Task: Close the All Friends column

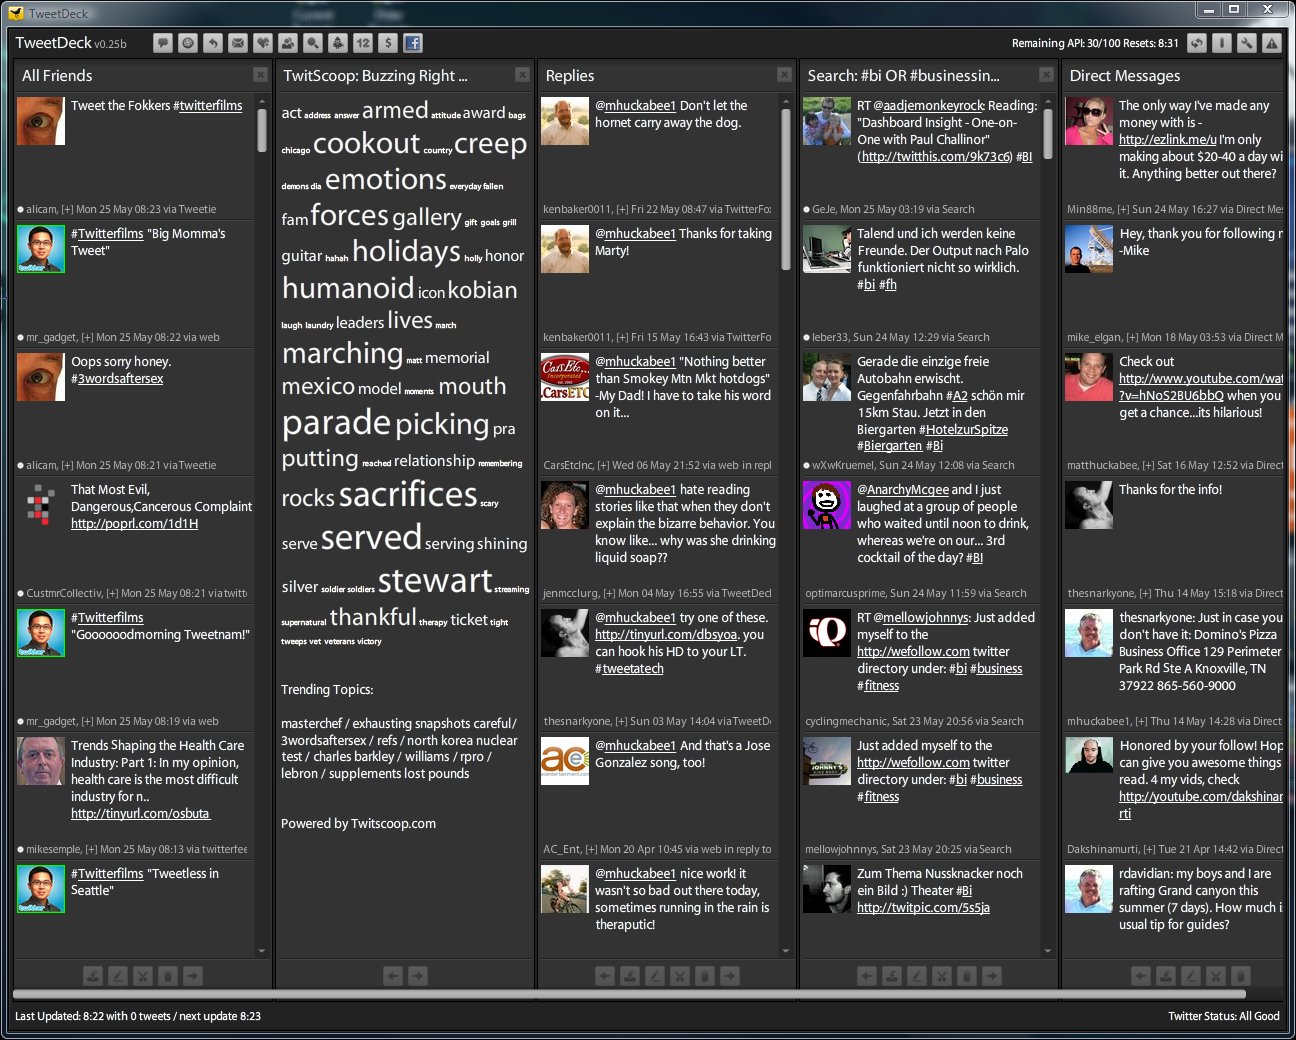Action: 260,75
